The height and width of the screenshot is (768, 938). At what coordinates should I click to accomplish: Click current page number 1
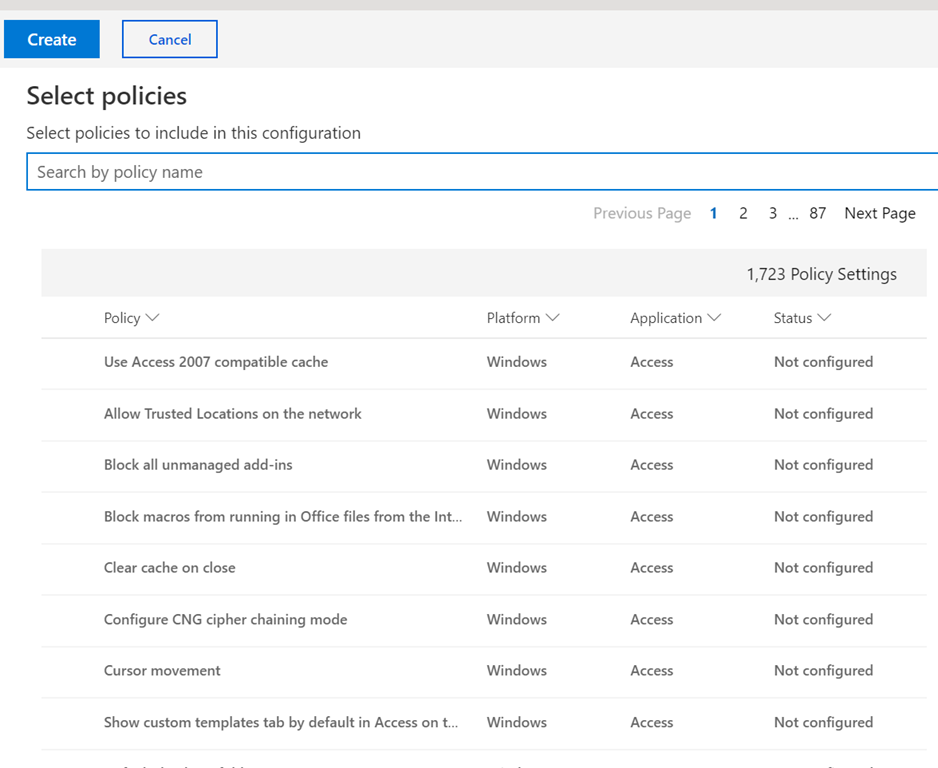point(713,213)
